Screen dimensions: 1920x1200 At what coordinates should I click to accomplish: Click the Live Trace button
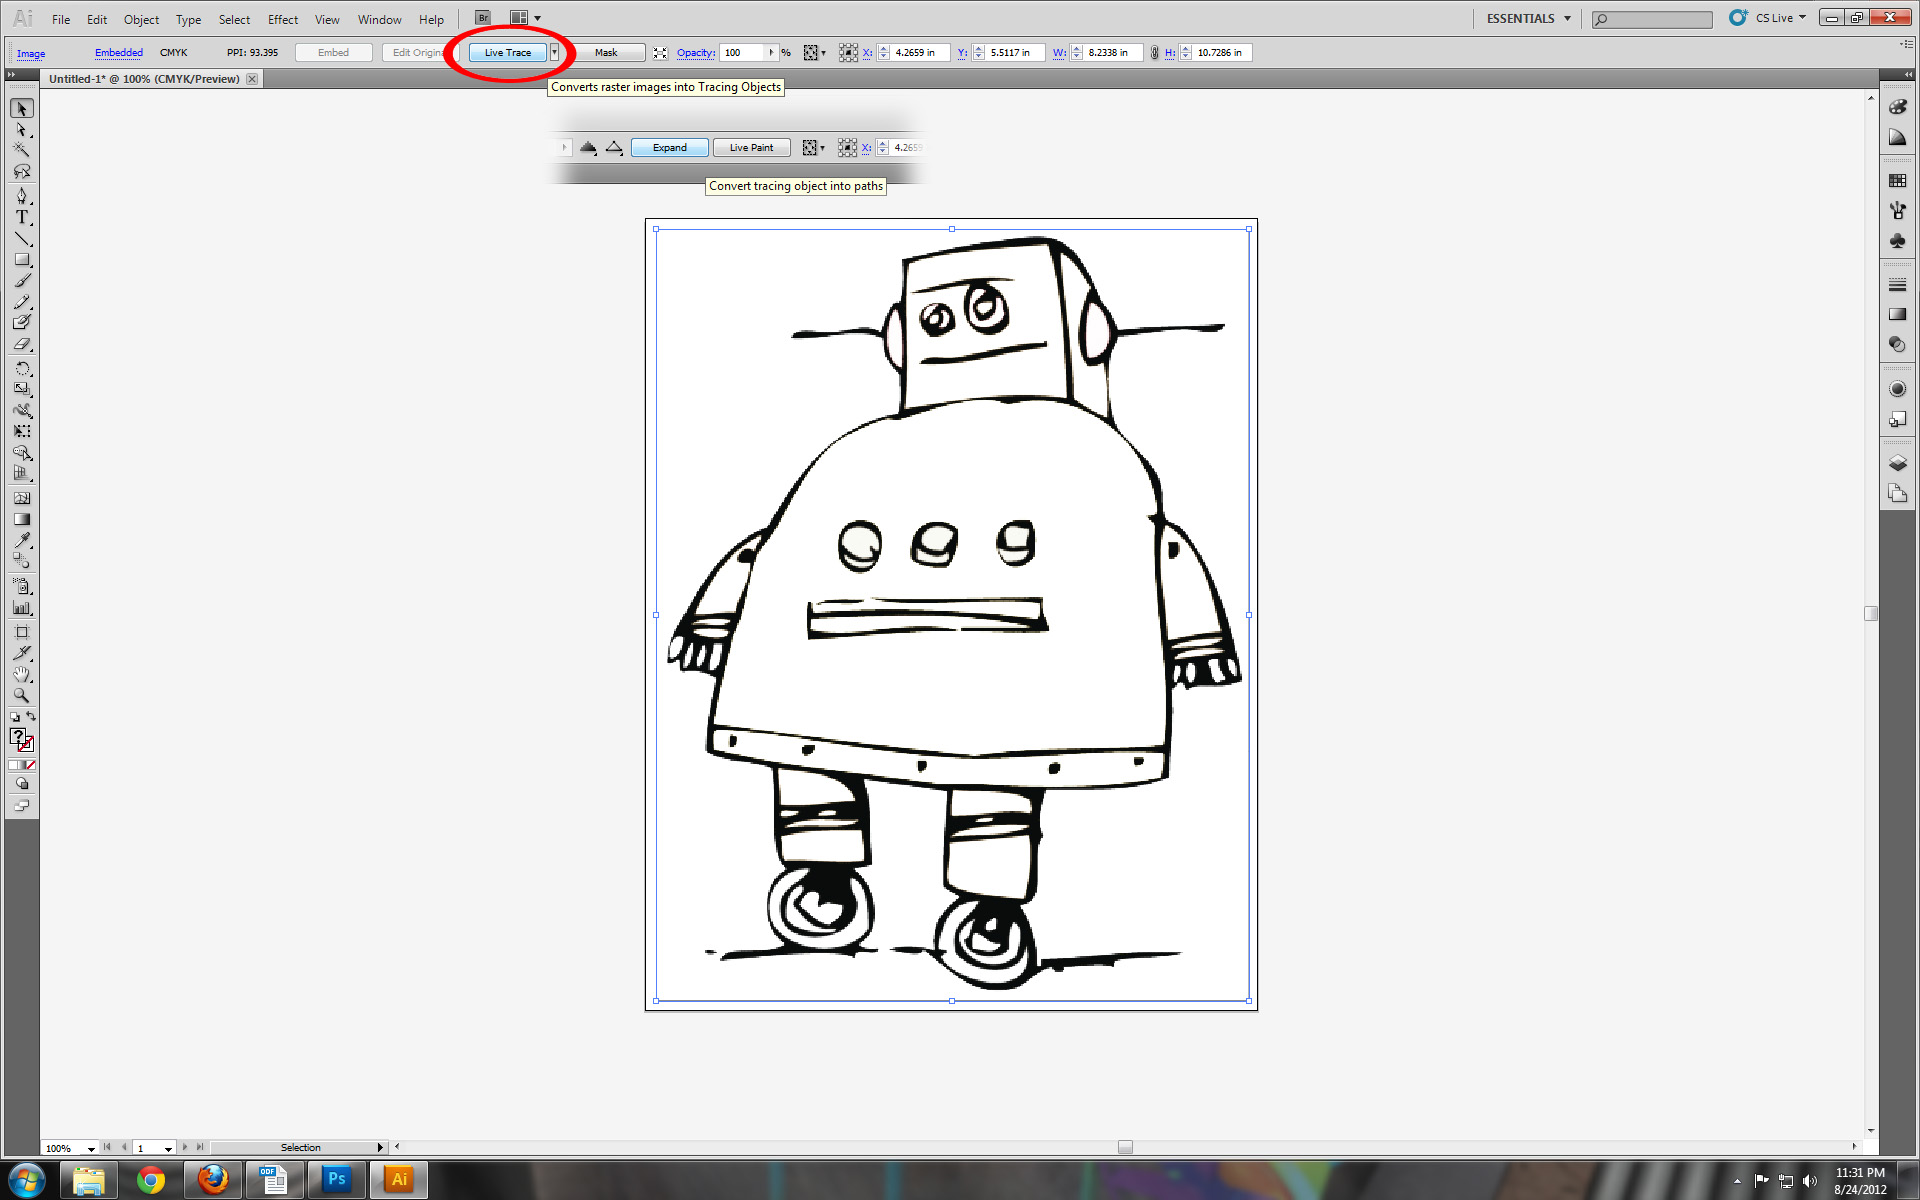coord(508,53)
